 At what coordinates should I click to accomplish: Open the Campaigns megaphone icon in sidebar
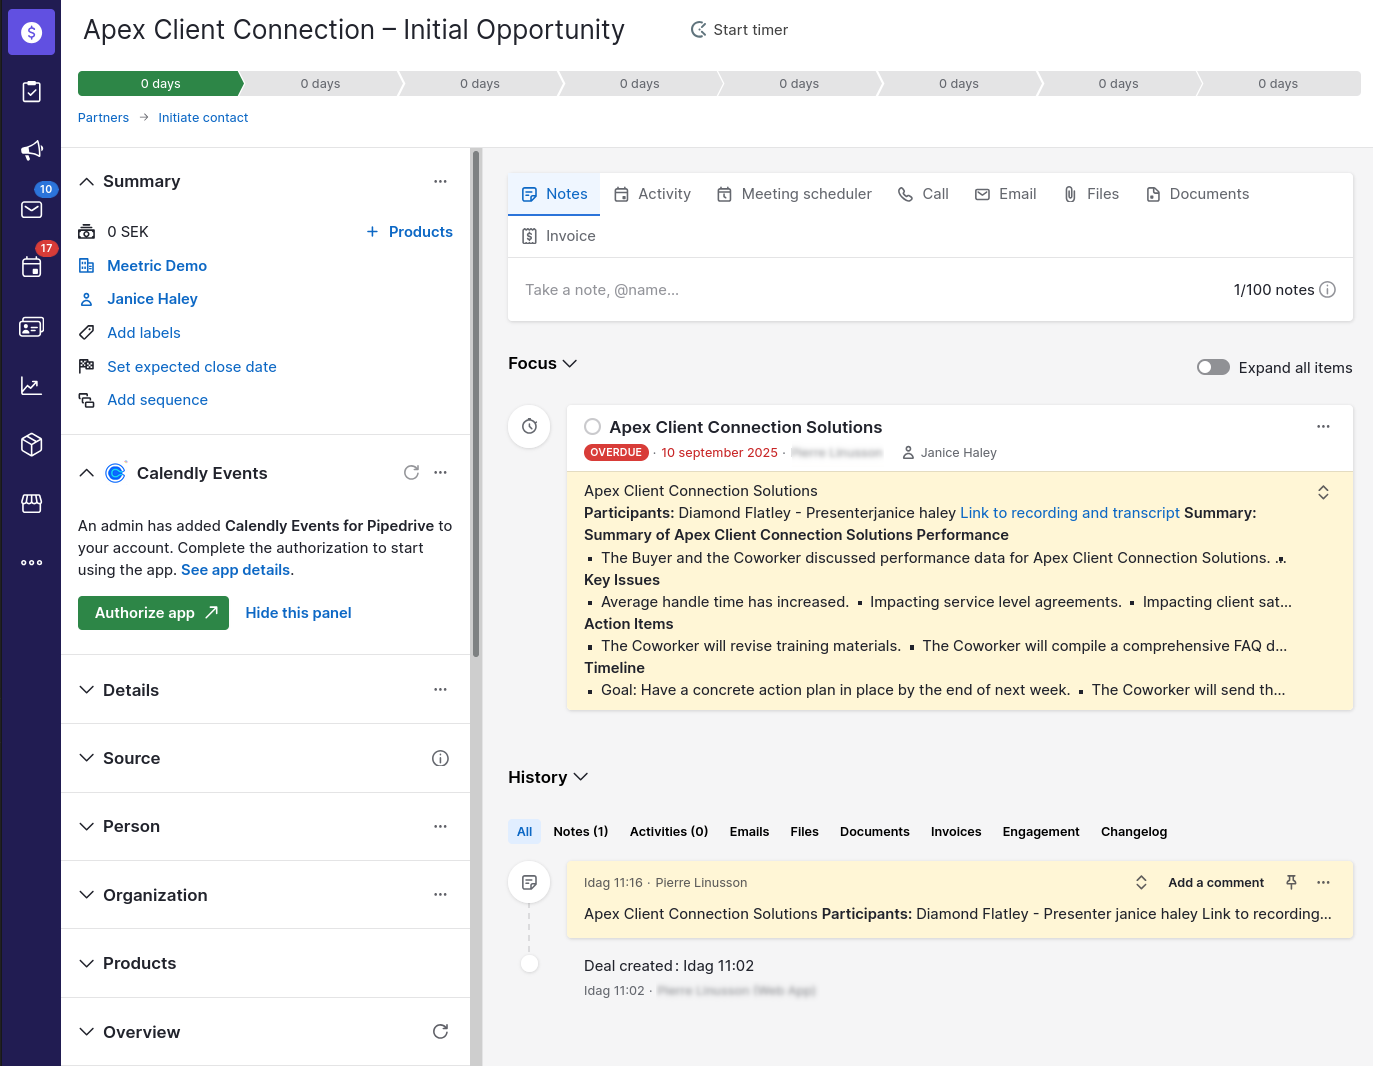pos(31,150)
